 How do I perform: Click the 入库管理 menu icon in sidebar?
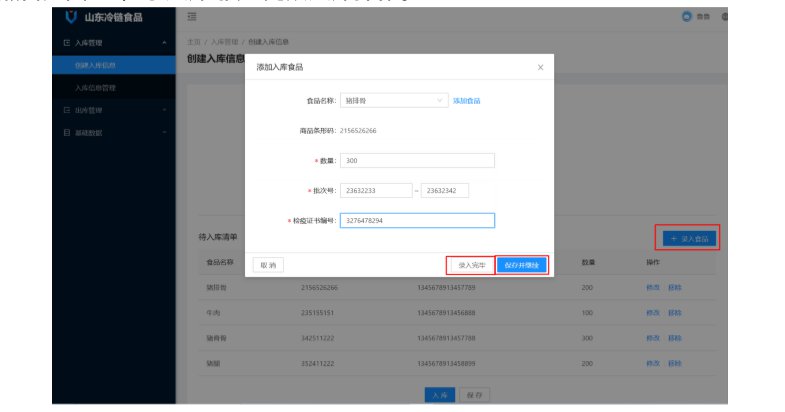[67, 43]
